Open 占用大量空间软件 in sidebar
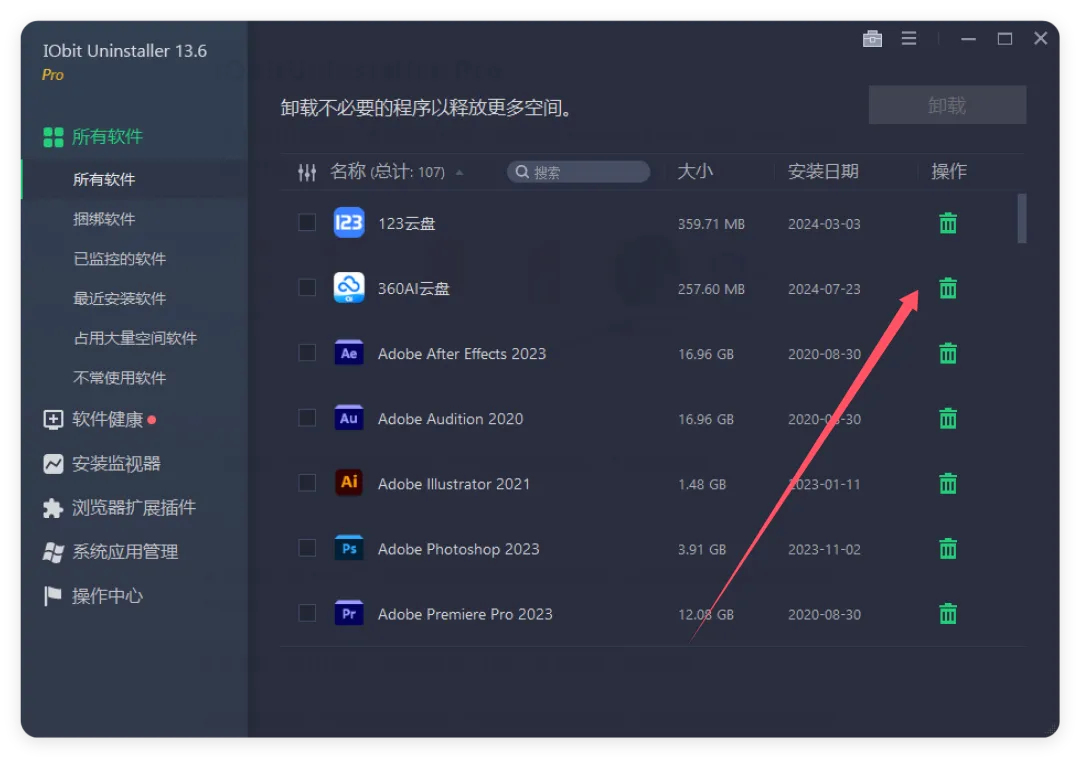 [x=135, y=338]
